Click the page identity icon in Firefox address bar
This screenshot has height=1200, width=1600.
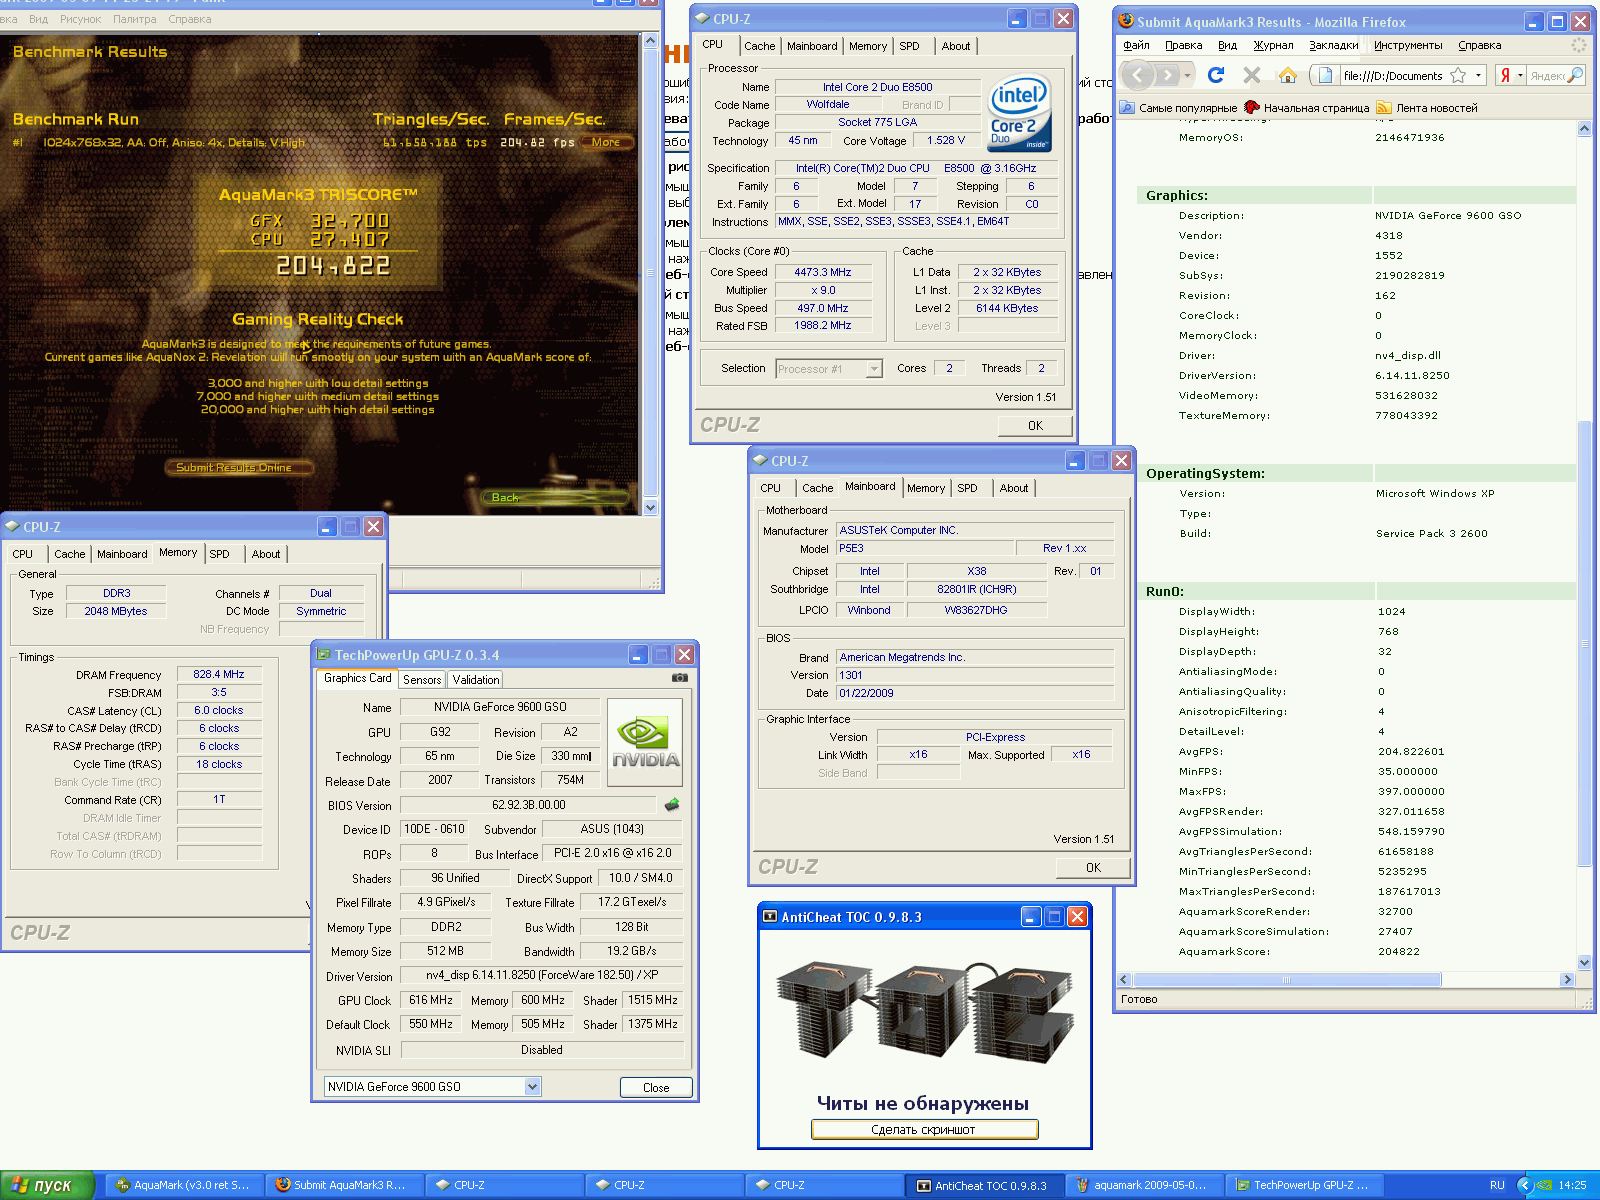click(x=1325, y=75)
